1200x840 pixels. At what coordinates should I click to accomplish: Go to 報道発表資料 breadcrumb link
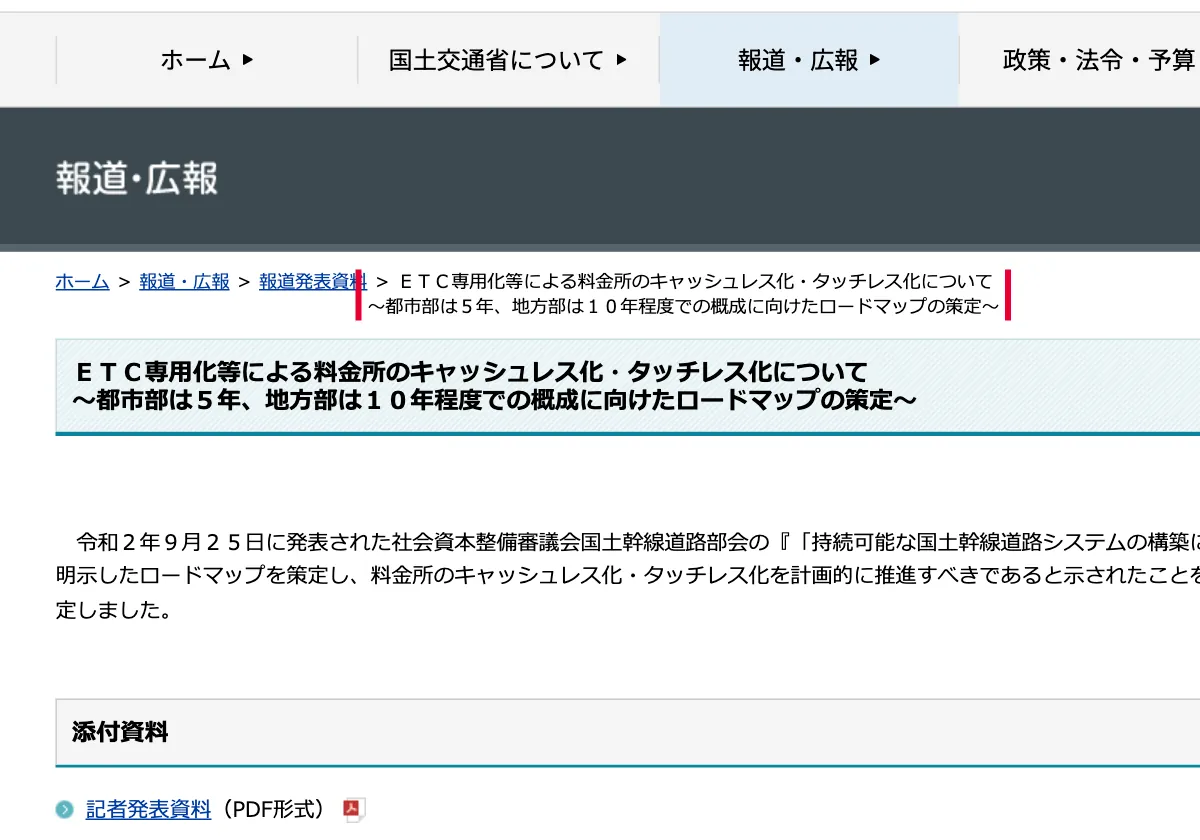[x=313, y=282]
